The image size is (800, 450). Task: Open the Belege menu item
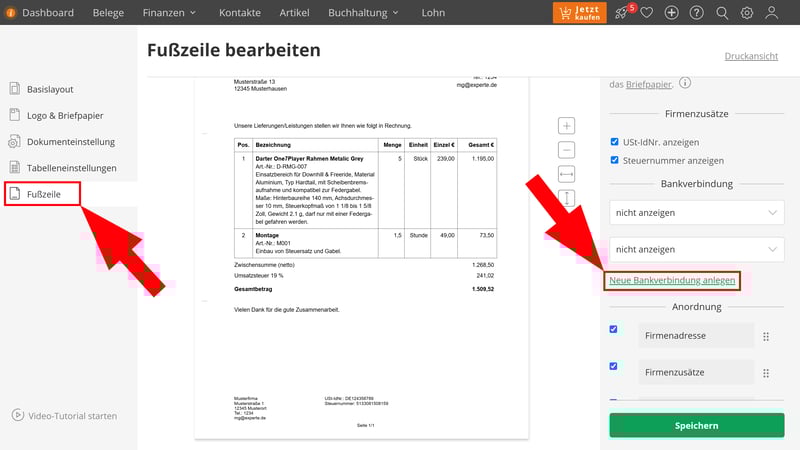point(108,13)
